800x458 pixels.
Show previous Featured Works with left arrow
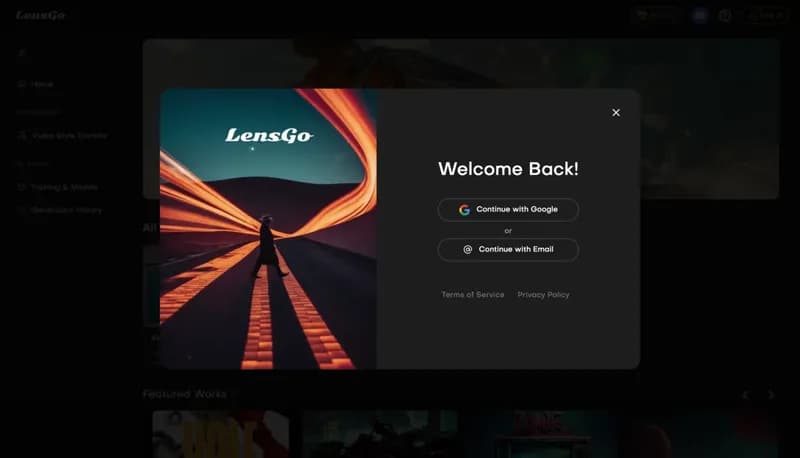click(745, 395)
